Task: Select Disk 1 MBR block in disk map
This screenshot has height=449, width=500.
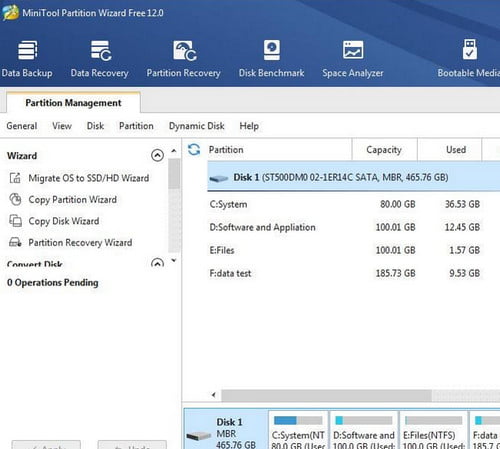Action: [226, 429]
